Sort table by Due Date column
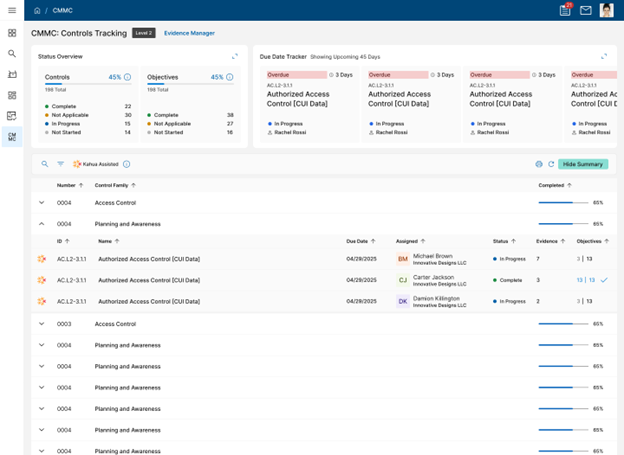This screenshot has width=624, height=455. (358, 241)
